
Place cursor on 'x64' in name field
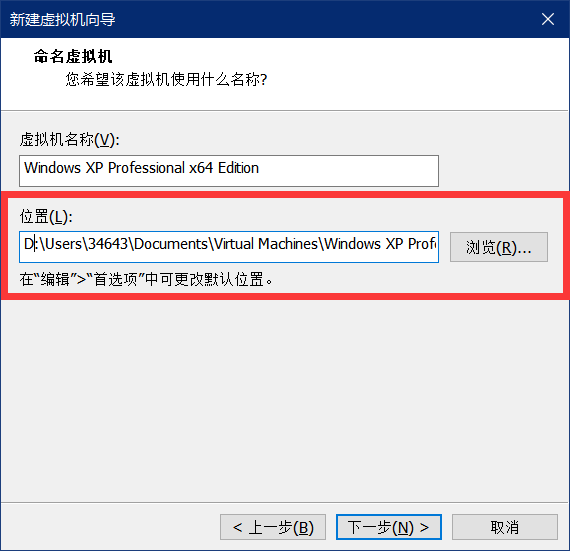(201, 168)
